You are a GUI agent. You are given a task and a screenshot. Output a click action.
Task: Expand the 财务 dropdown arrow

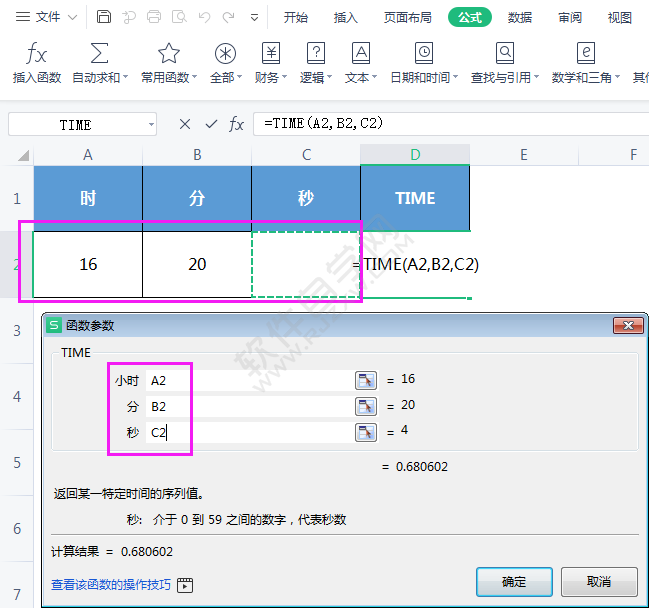click(x=284, y=77)
